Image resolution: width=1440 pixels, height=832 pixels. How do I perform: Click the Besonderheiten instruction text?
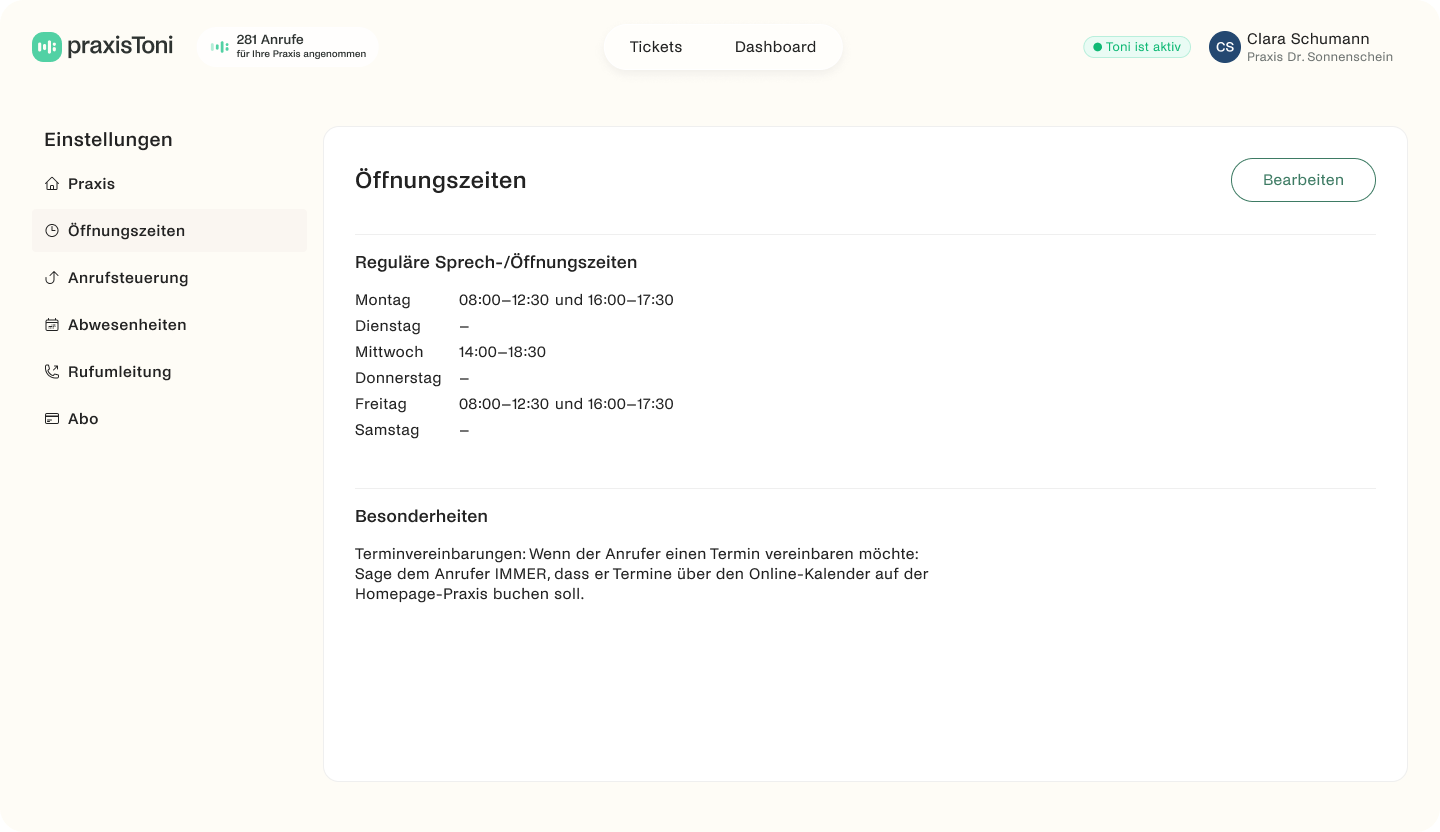[641, 574]
